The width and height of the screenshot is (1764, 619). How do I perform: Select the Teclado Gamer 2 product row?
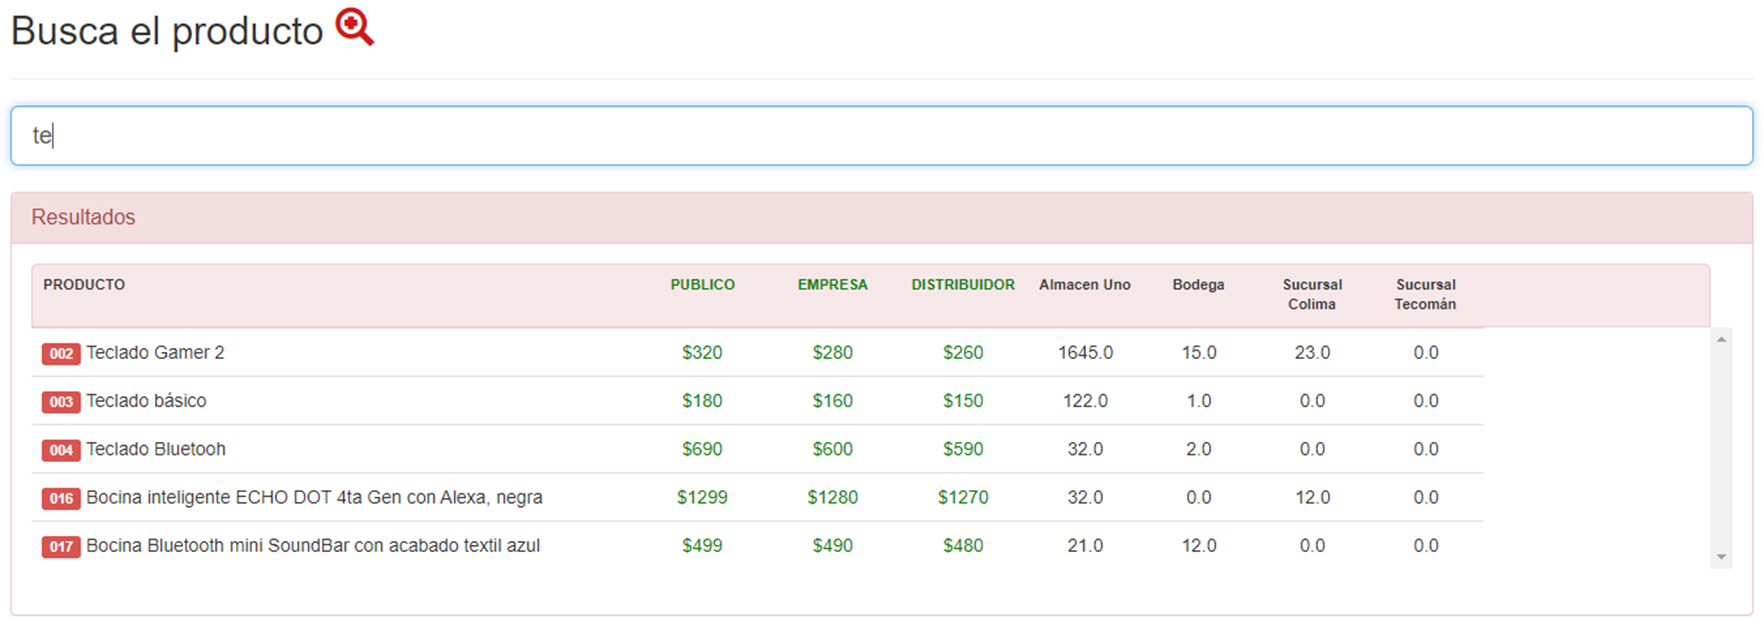click(x=155, y=353)
